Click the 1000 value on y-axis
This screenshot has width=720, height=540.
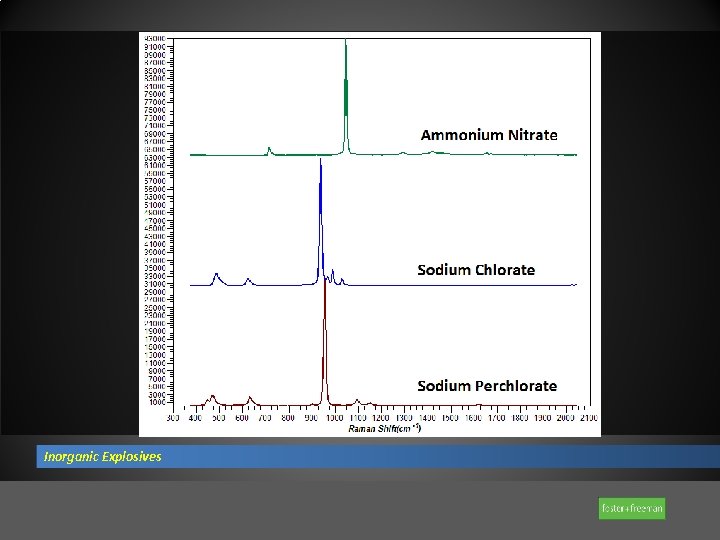(157, 403)
